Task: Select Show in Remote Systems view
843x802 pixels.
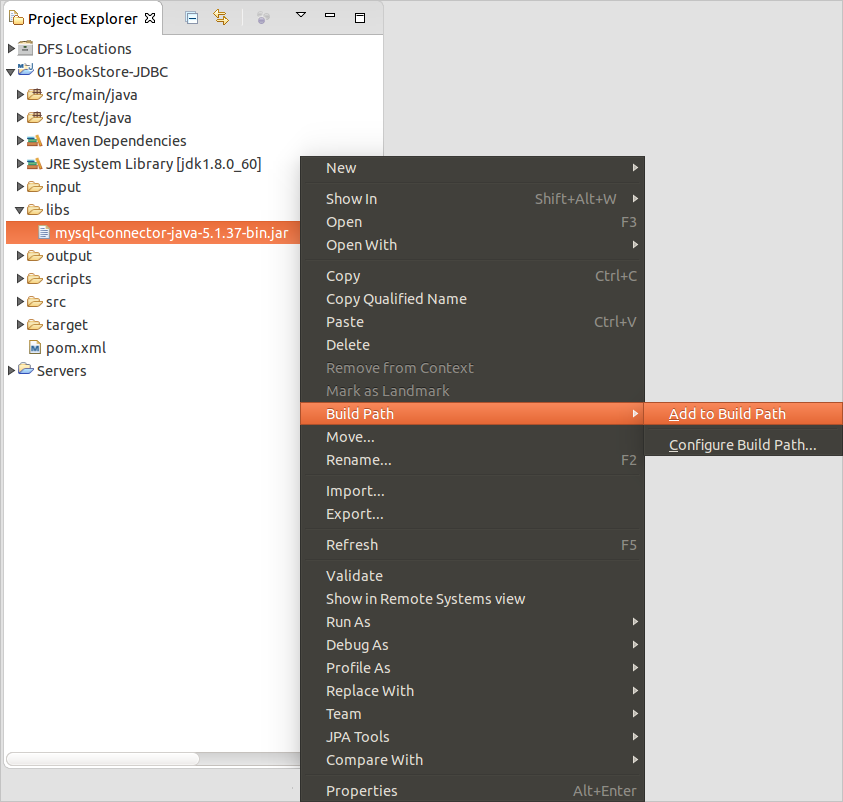Action: [x=473, y=599]
